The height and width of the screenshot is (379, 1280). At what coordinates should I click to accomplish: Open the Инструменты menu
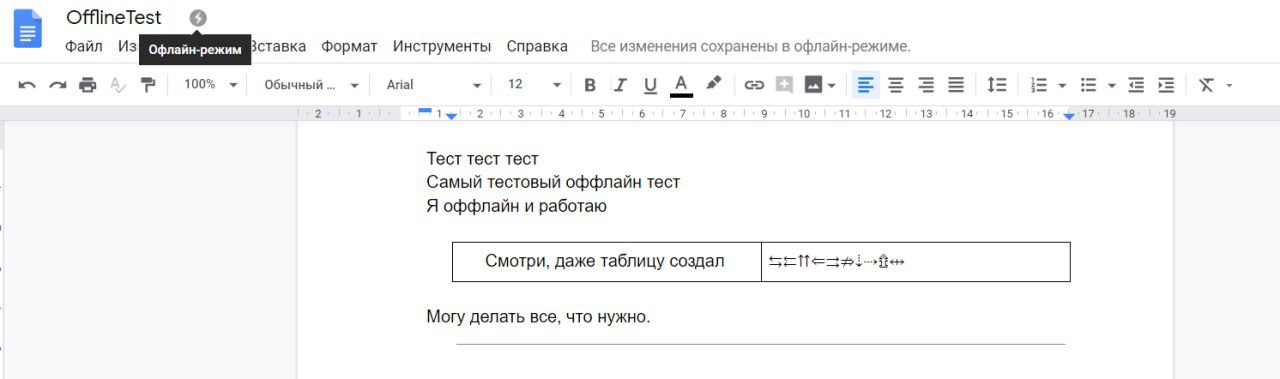(x=442, y=46)
